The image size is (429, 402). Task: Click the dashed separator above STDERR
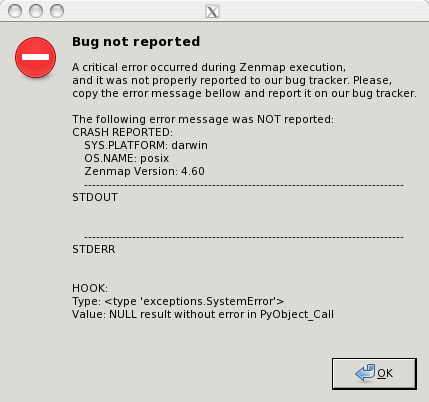click(244, 237)
